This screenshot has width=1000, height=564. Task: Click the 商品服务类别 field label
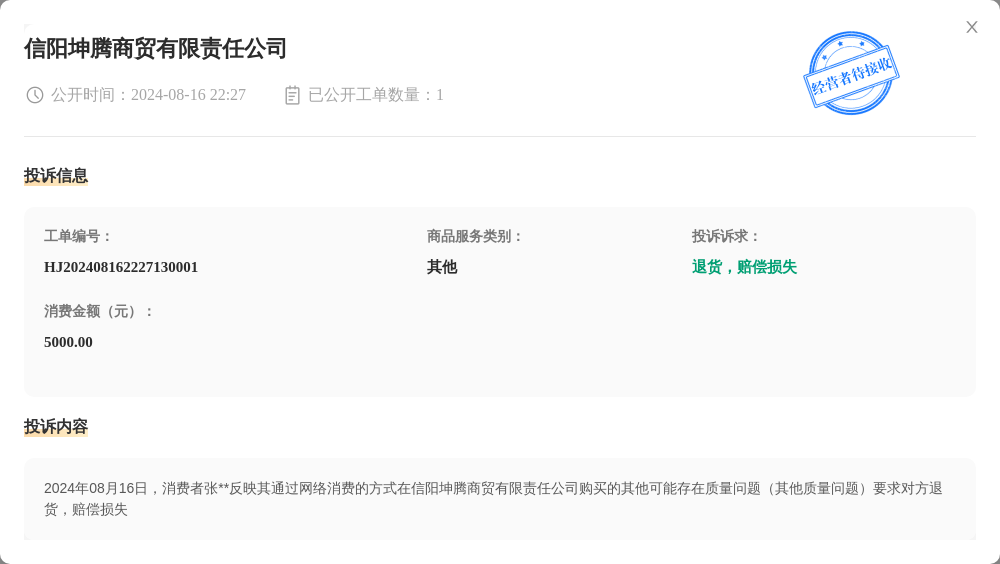tap(474, 236)
